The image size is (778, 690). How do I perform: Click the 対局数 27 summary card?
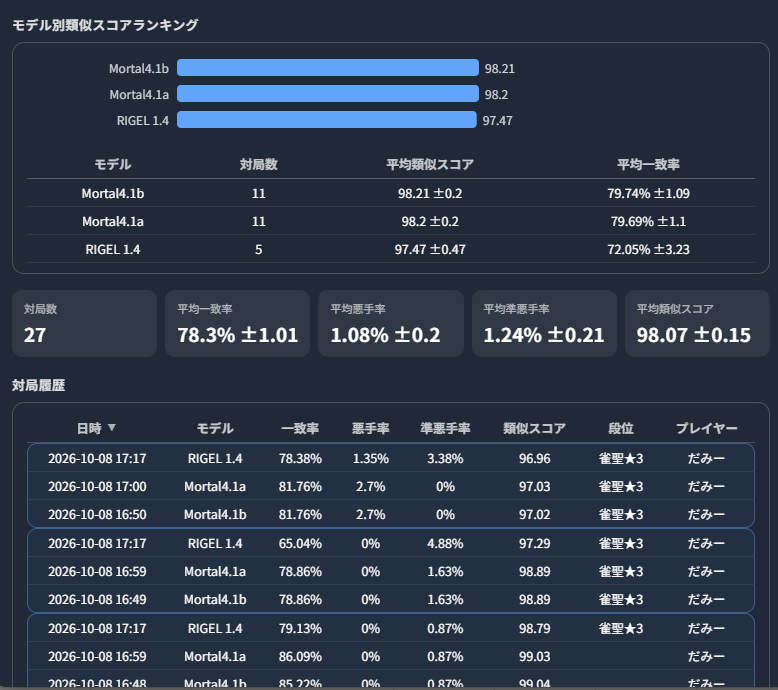[x=84, y=323]
